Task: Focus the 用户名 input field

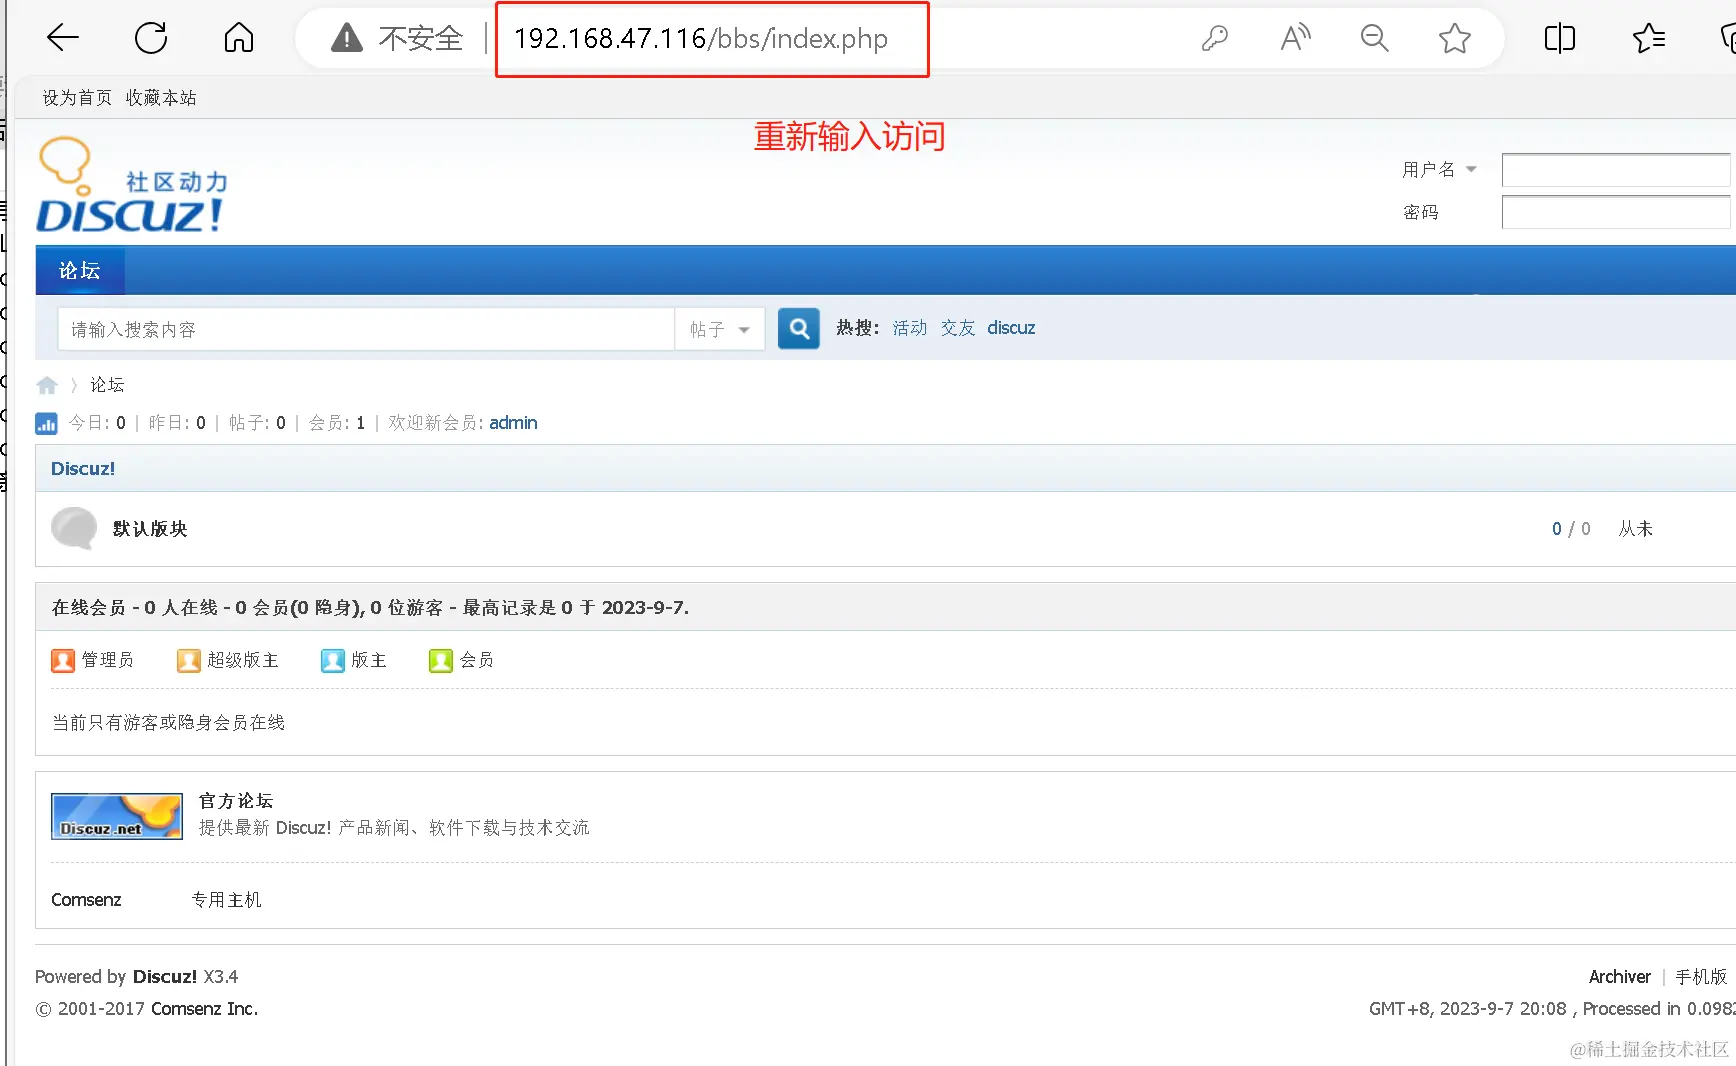Action: [1616, 170]
